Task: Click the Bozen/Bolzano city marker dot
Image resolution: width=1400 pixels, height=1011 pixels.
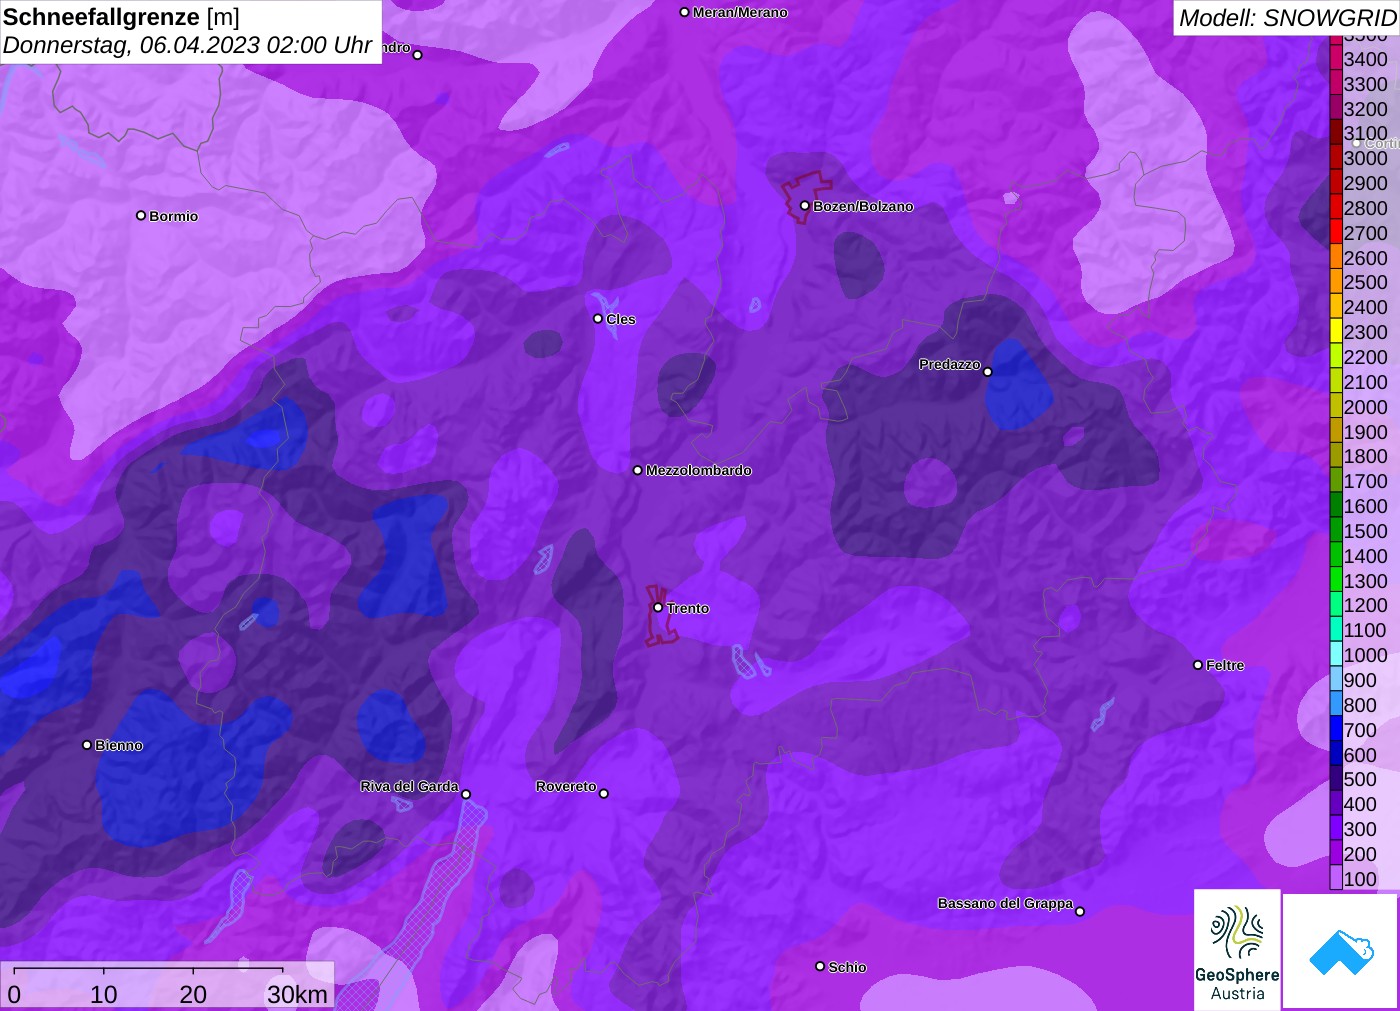Action: click(805, 206)
